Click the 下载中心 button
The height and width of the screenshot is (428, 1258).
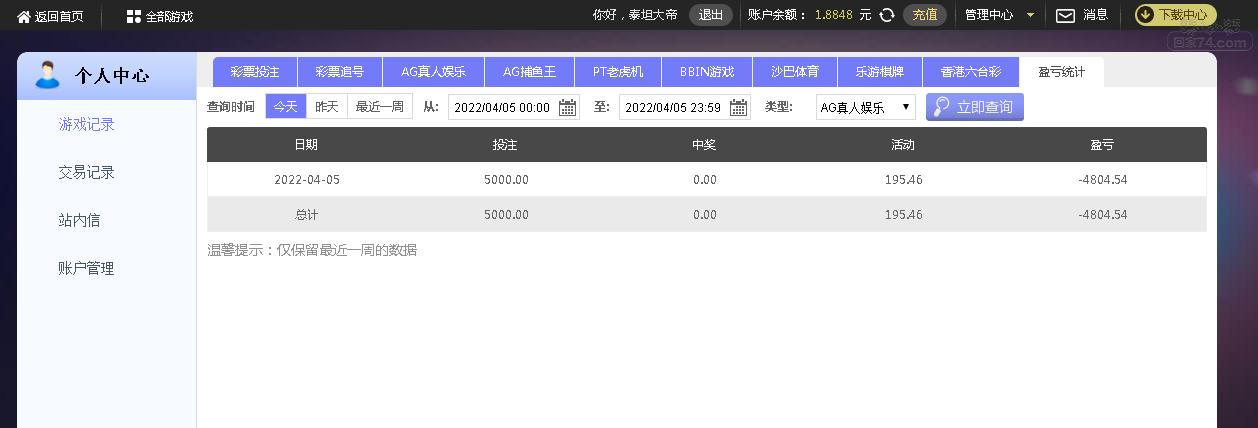click(x=1176, y=15)
